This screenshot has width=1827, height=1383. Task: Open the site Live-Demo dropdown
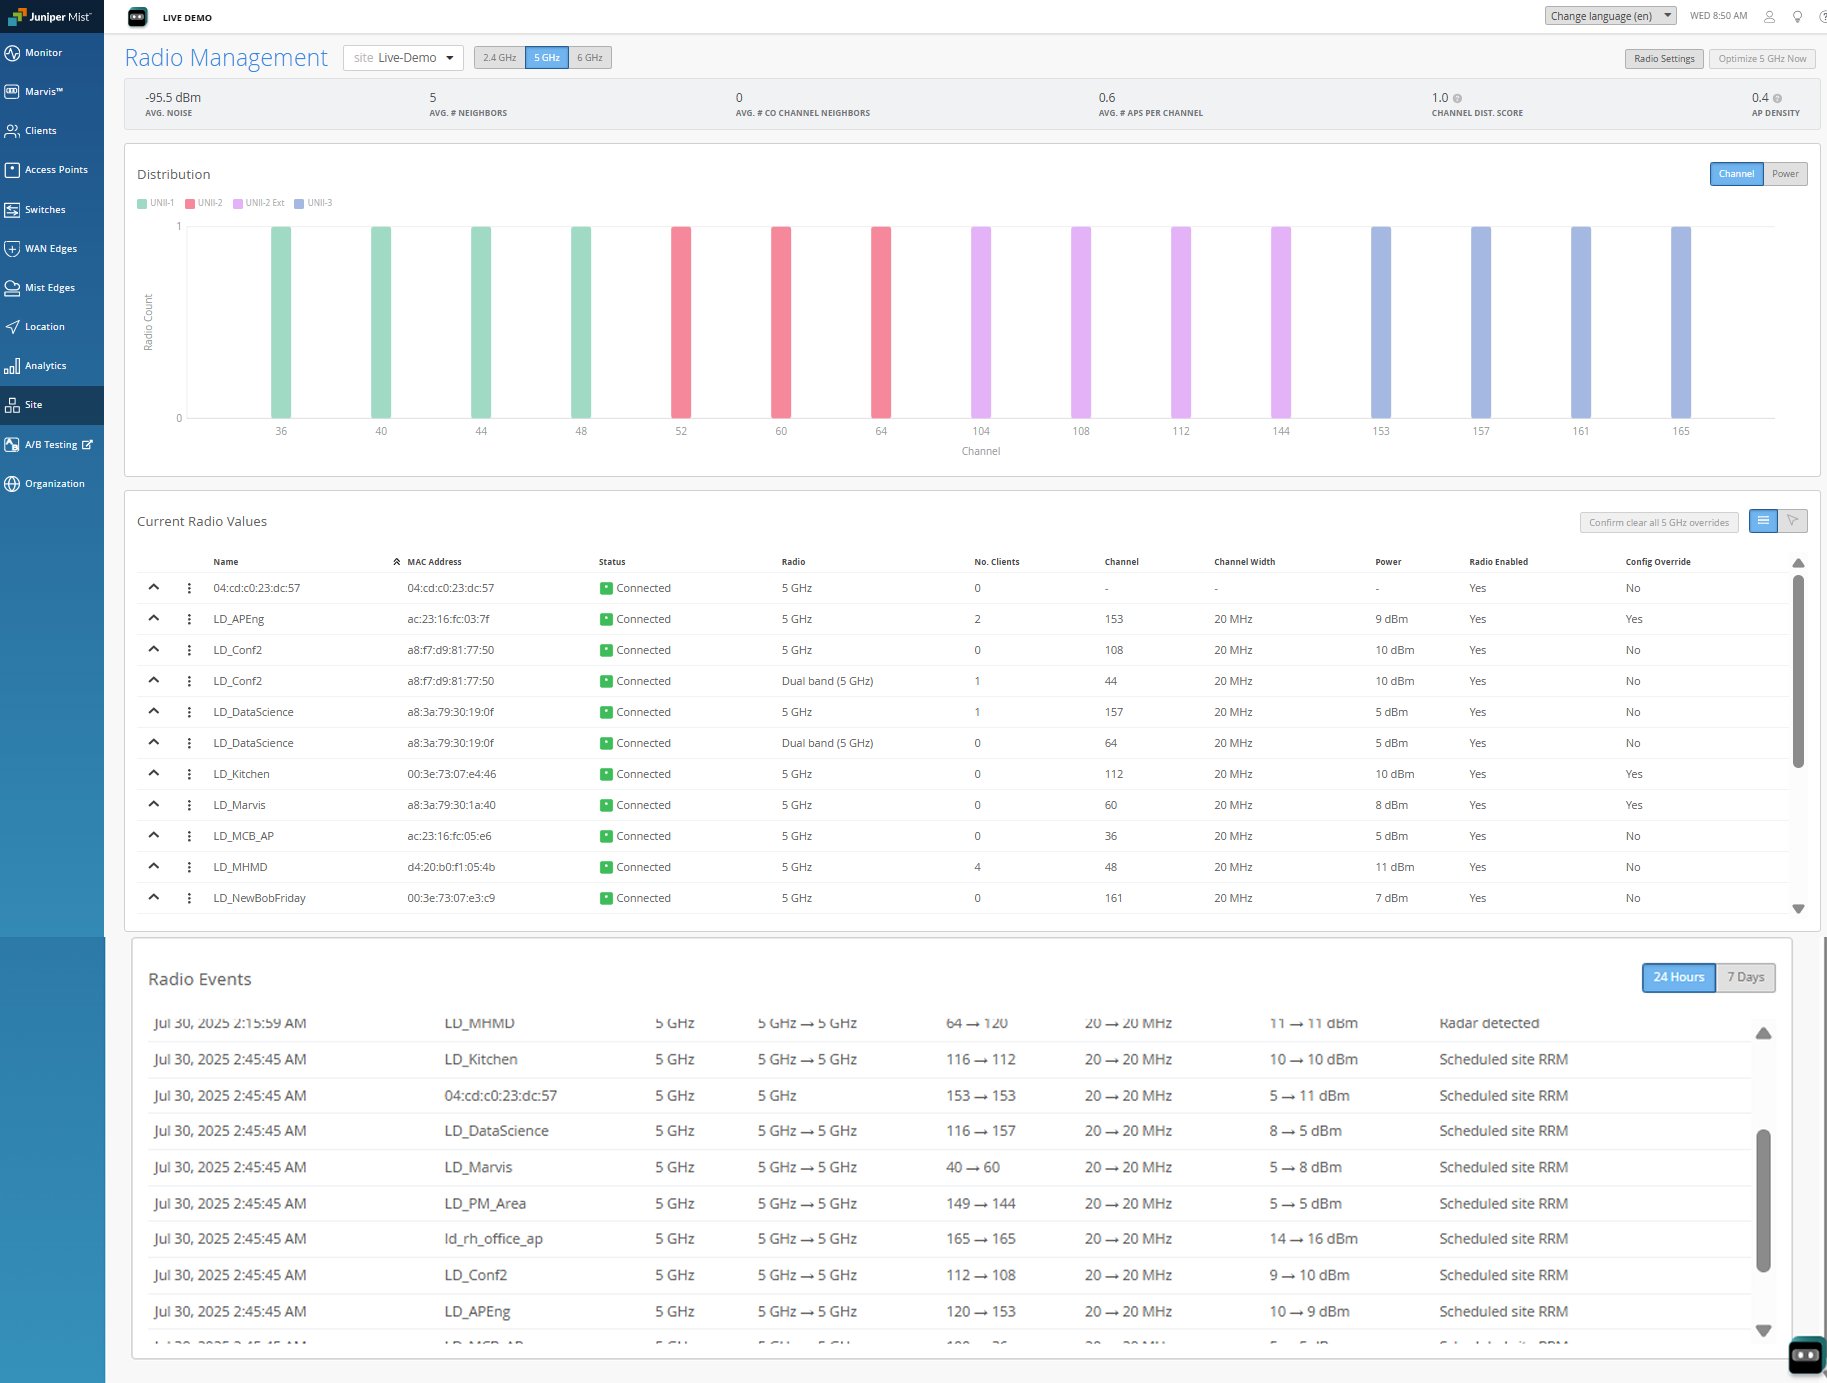coord(403,58)
